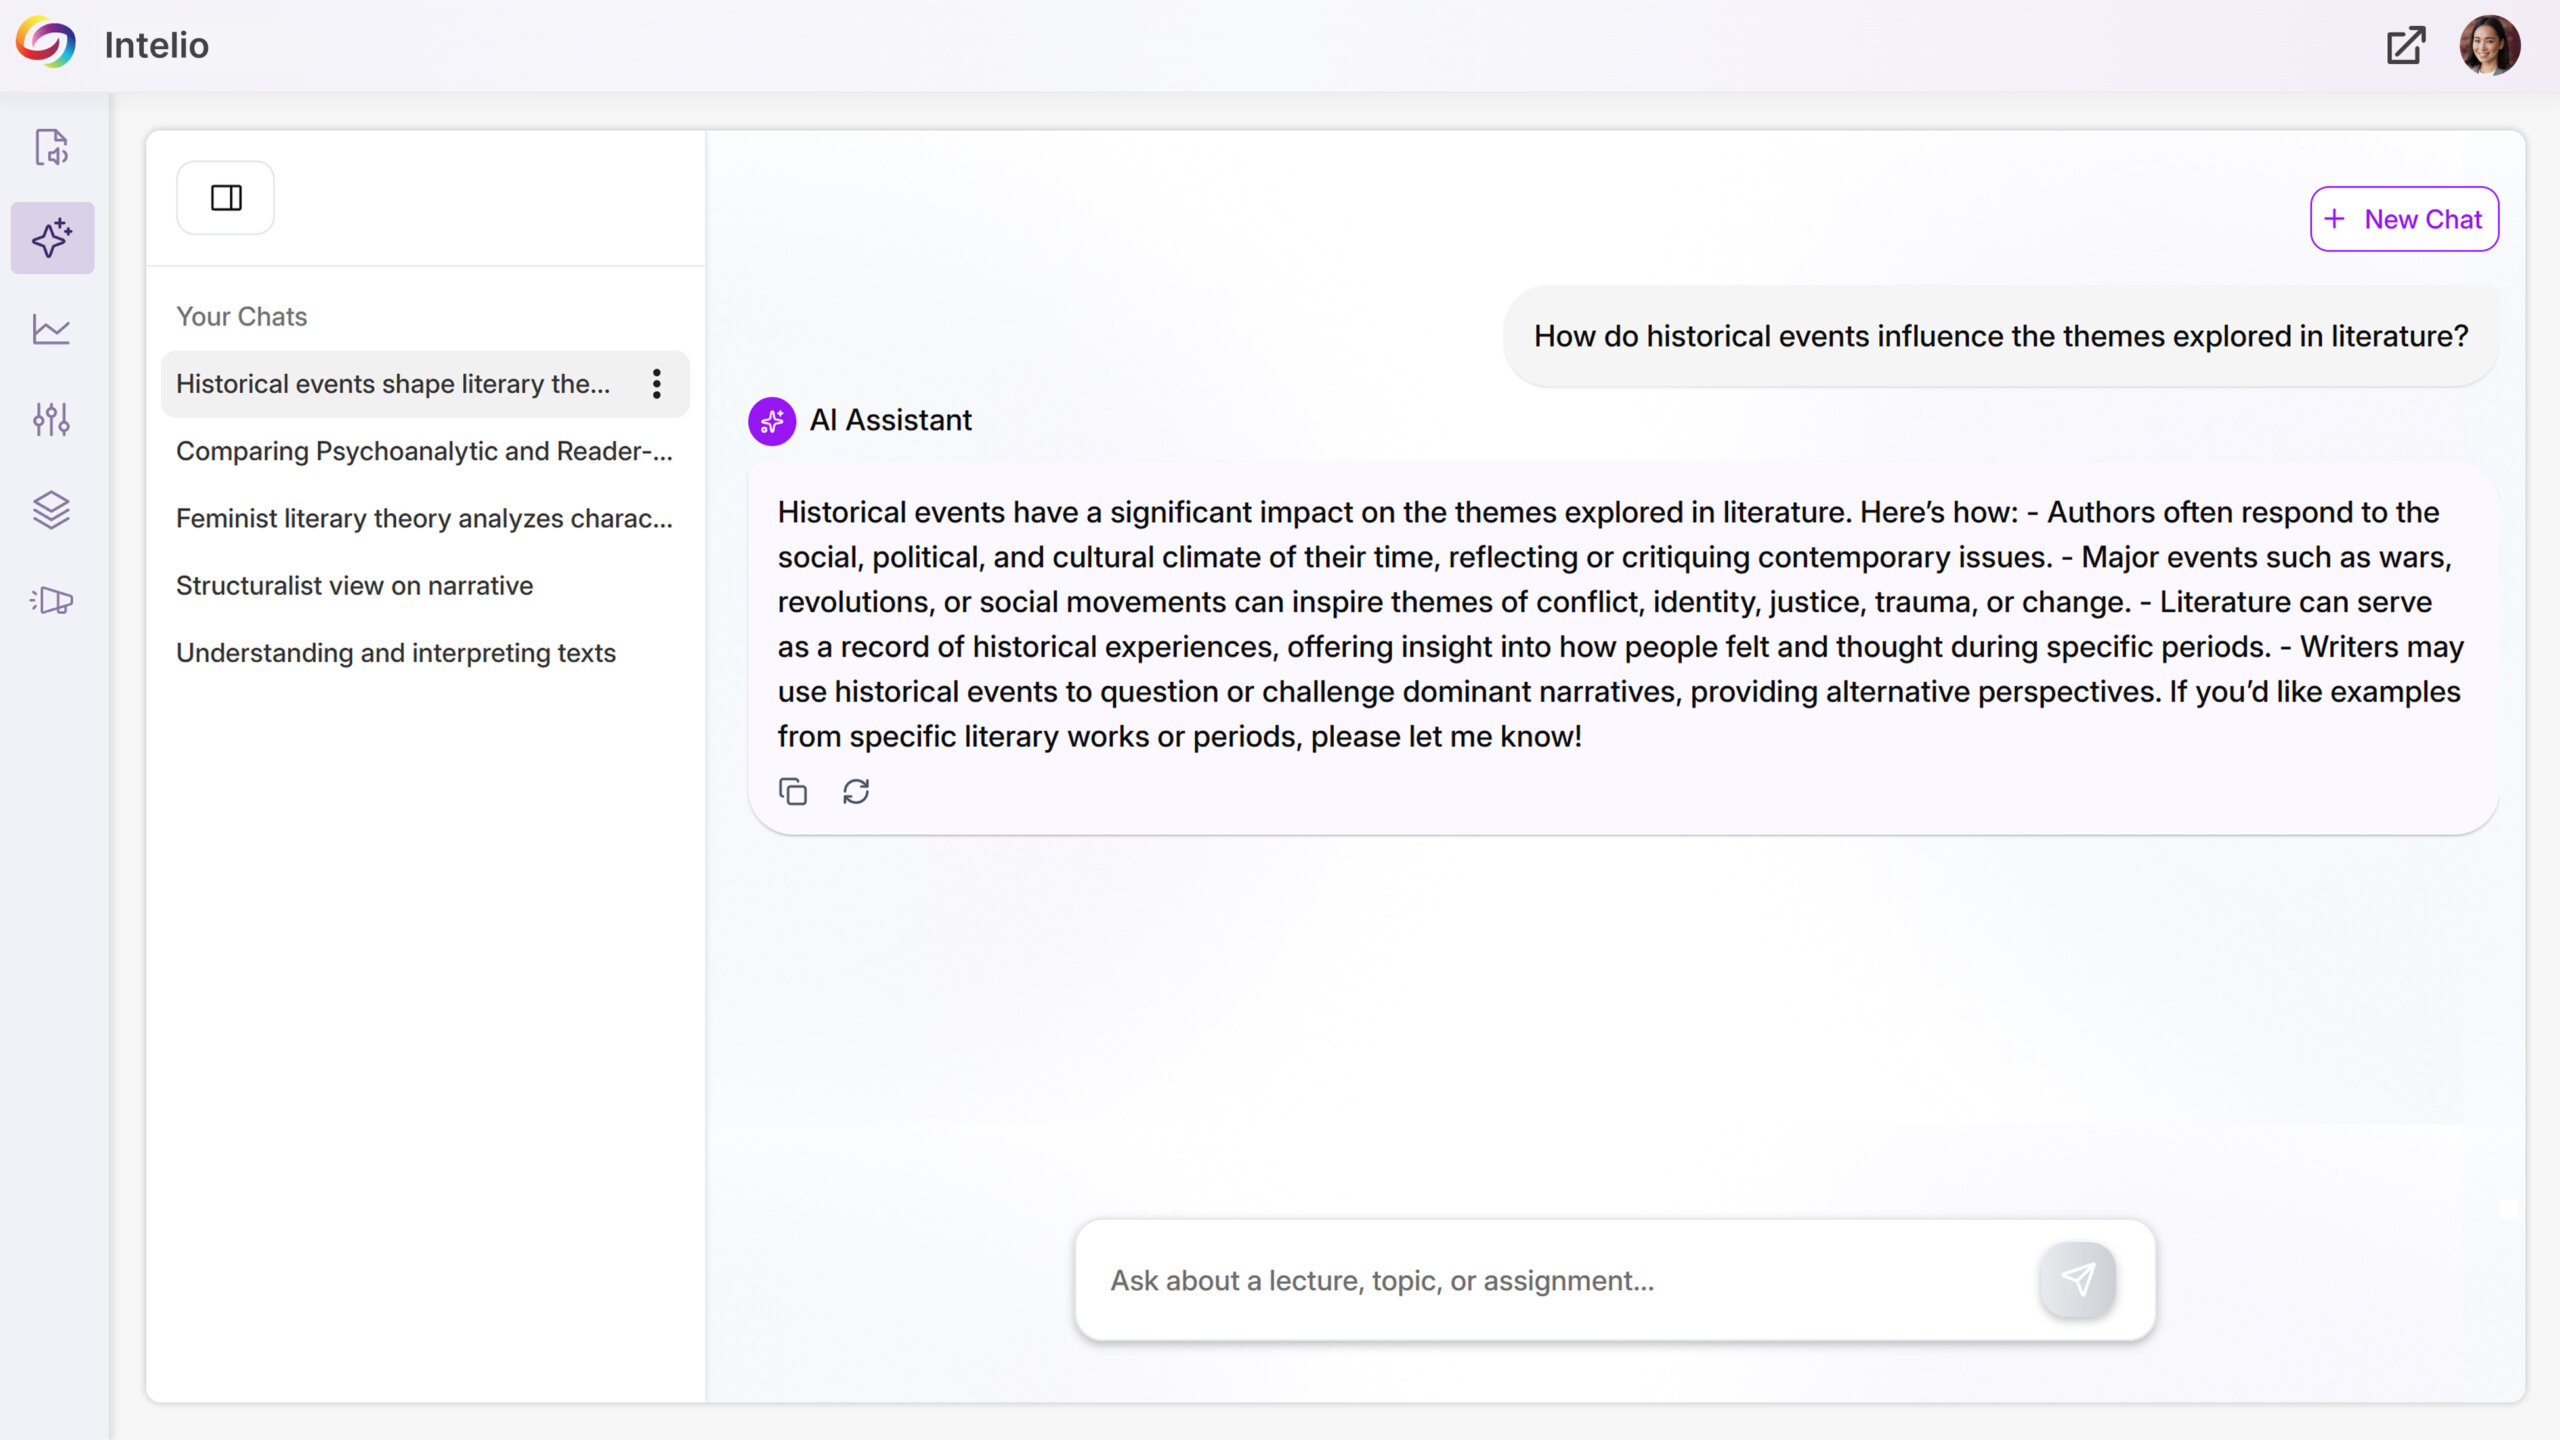Screen dimensions: 2560x1440
Task: Select Structuralist view on narrative chat
Action: coord(354,585)
